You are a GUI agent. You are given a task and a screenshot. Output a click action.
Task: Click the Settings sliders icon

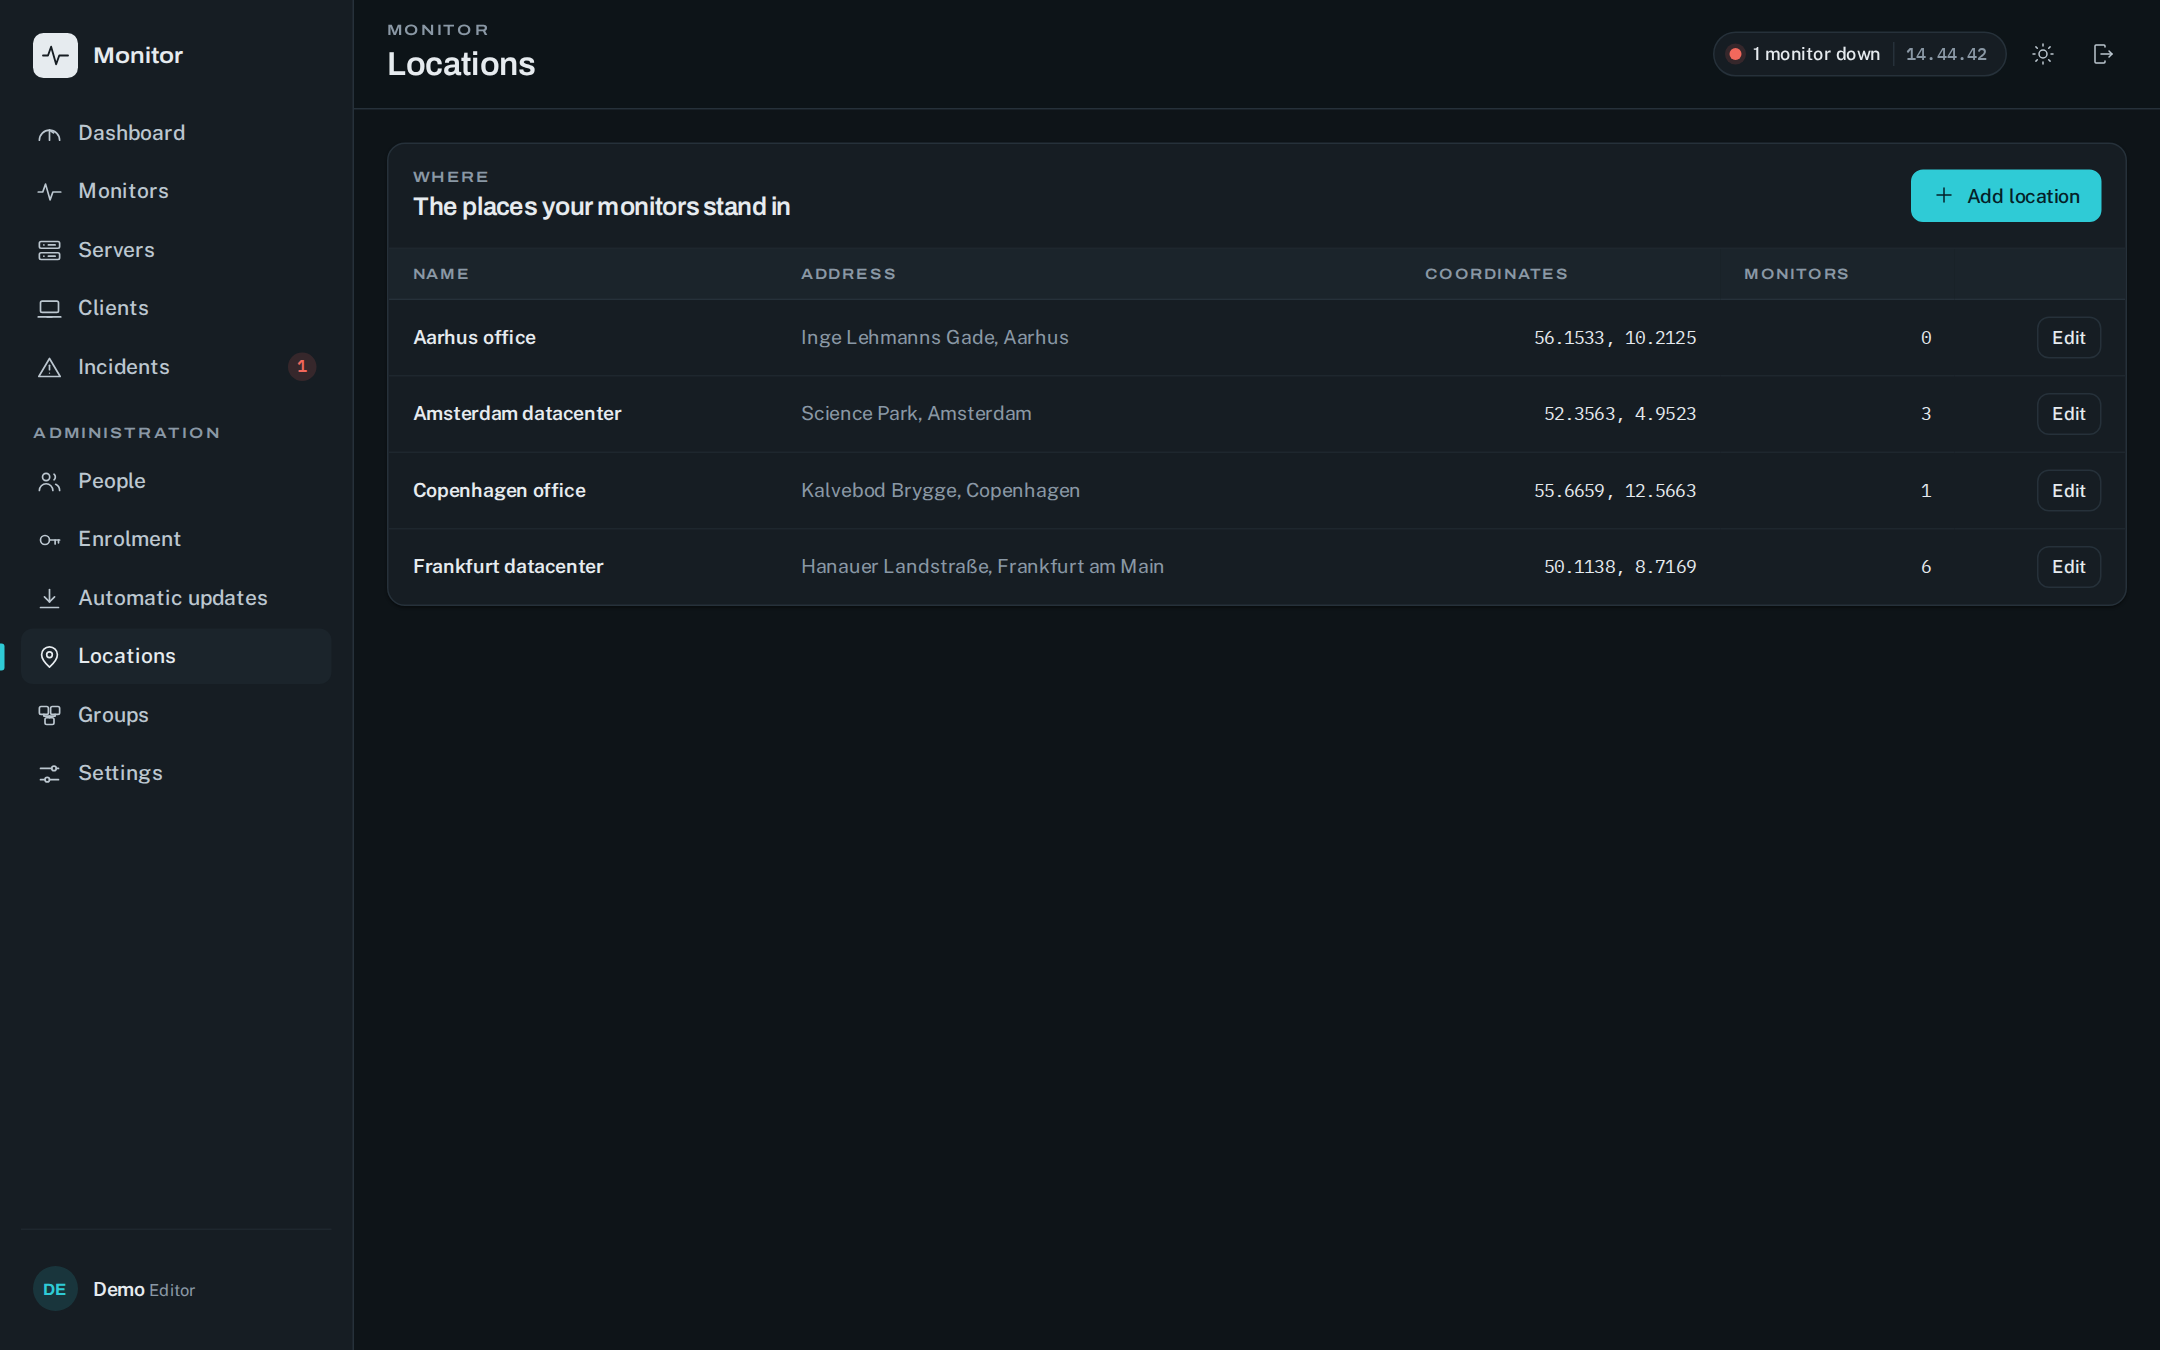pyautogui.click(x=49, y=774)
